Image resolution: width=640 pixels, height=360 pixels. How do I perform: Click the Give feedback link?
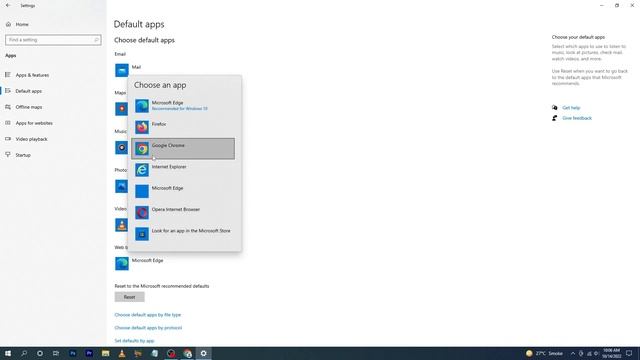click(577, 118)
